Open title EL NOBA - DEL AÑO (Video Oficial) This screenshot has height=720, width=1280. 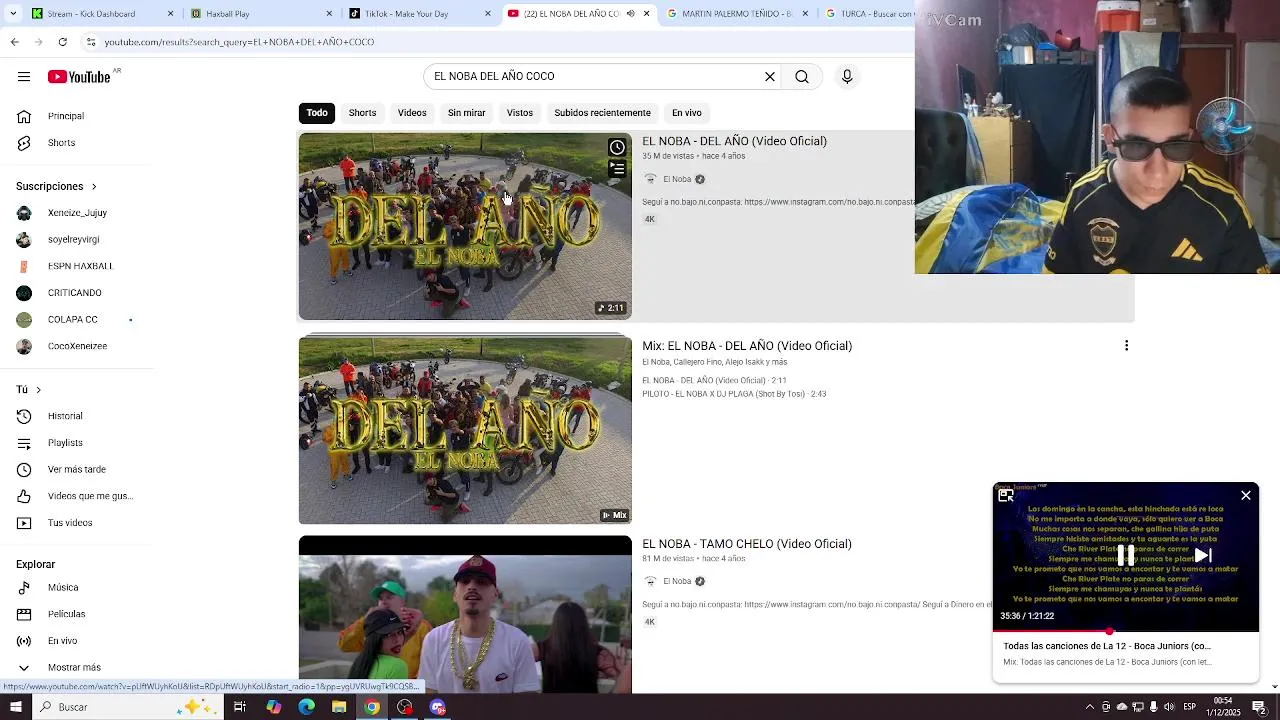[734, 142]
